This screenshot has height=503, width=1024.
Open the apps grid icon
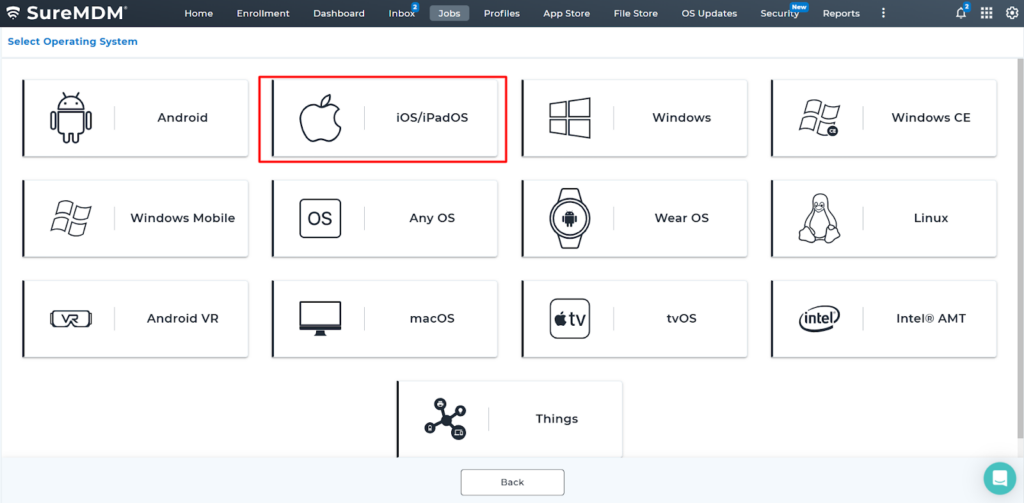pyautogui.click(x=986, y=14)
